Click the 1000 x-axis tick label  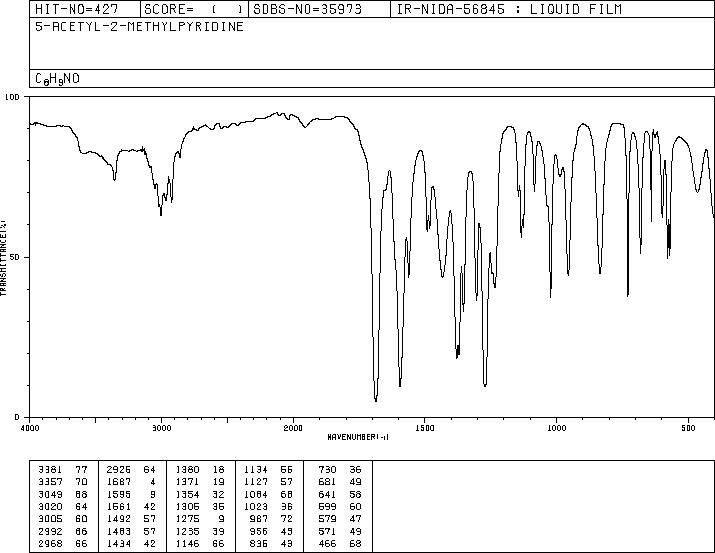(556, 428)
